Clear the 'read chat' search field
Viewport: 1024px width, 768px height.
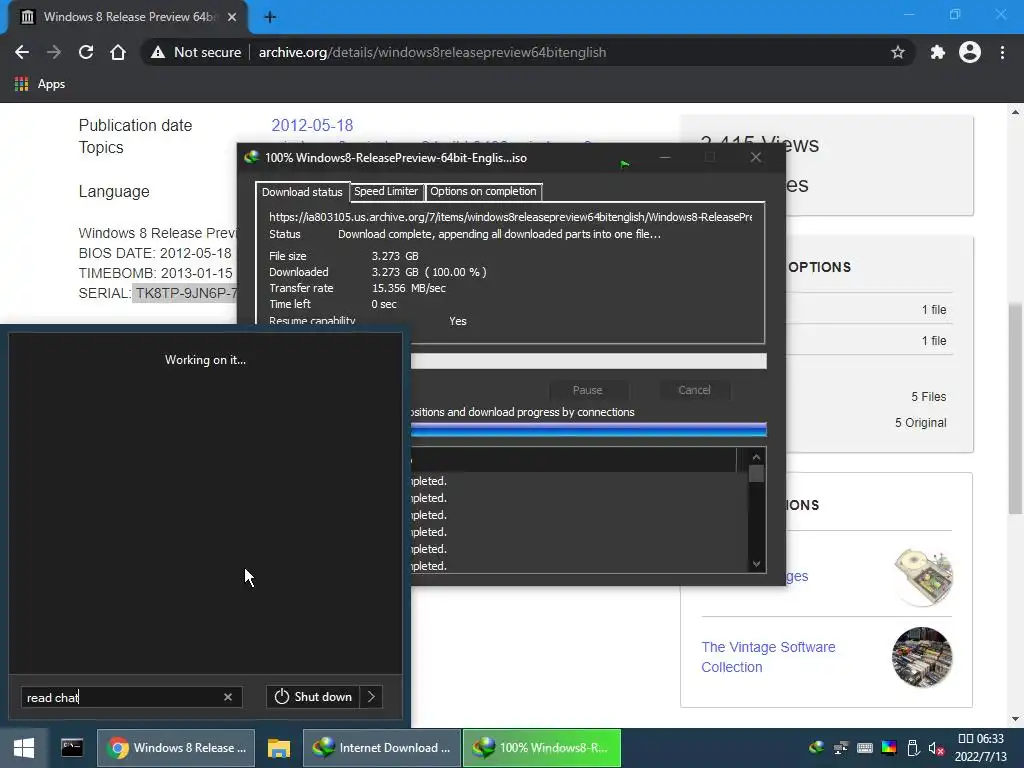228,697
